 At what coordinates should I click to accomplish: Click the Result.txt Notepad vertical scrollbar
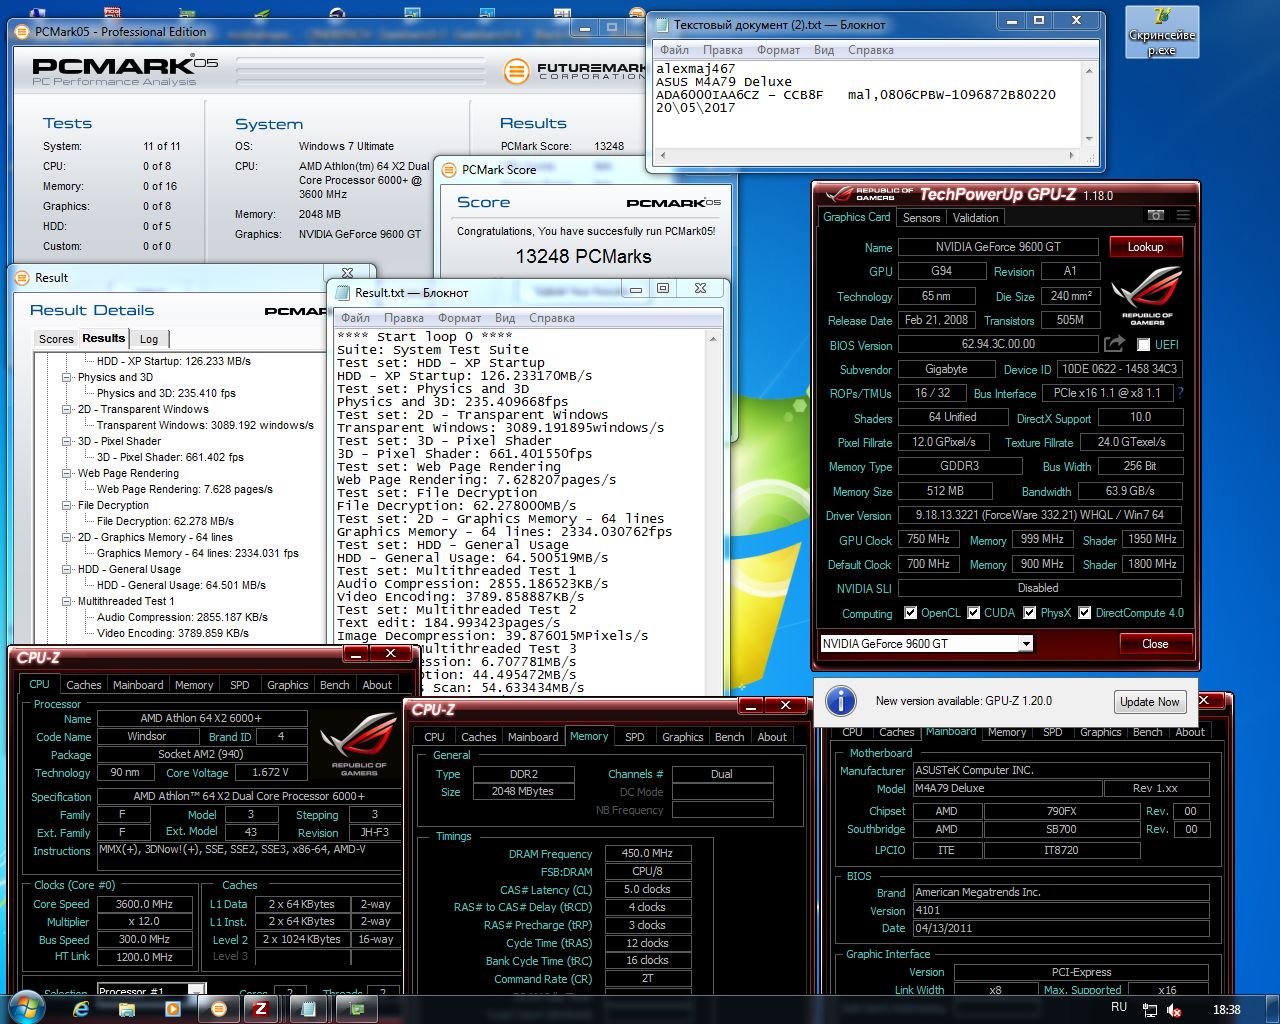[x=713, y=512]
